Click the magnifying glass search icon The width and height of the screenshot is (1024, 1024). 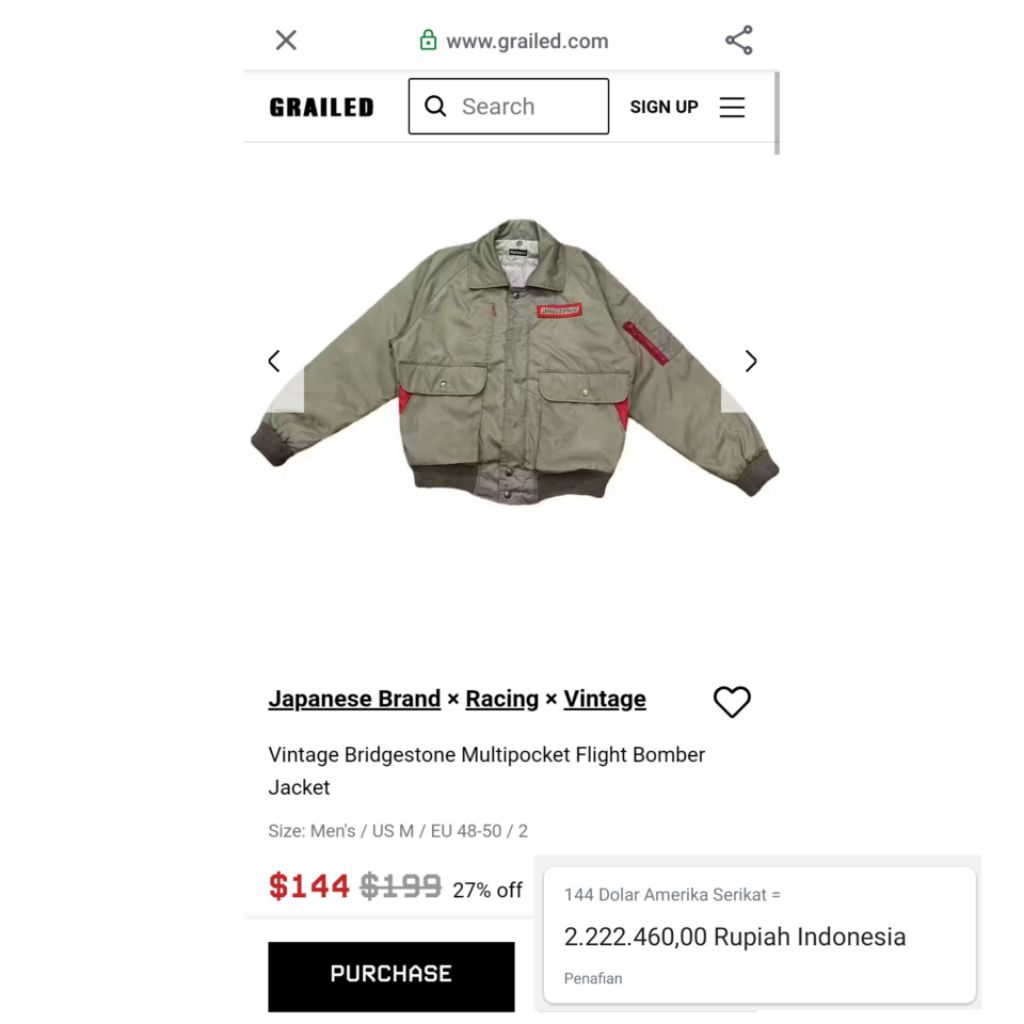pyautogui.click(x=435, y=106)
